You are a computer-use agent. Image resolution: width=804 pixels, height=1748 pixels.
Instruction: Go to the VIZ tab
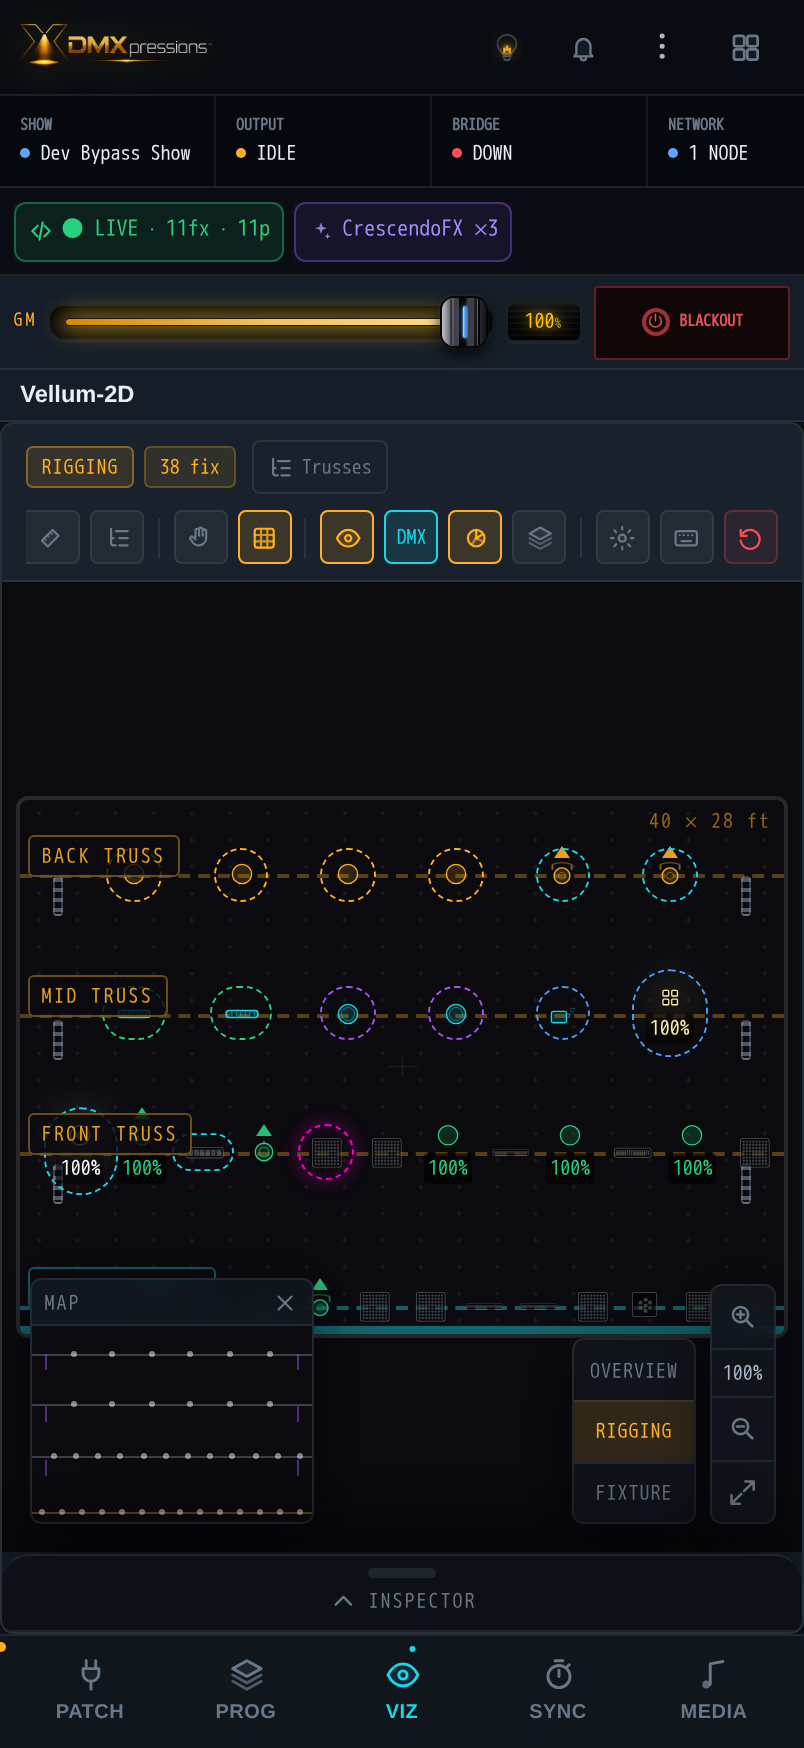pos(402,1691)
